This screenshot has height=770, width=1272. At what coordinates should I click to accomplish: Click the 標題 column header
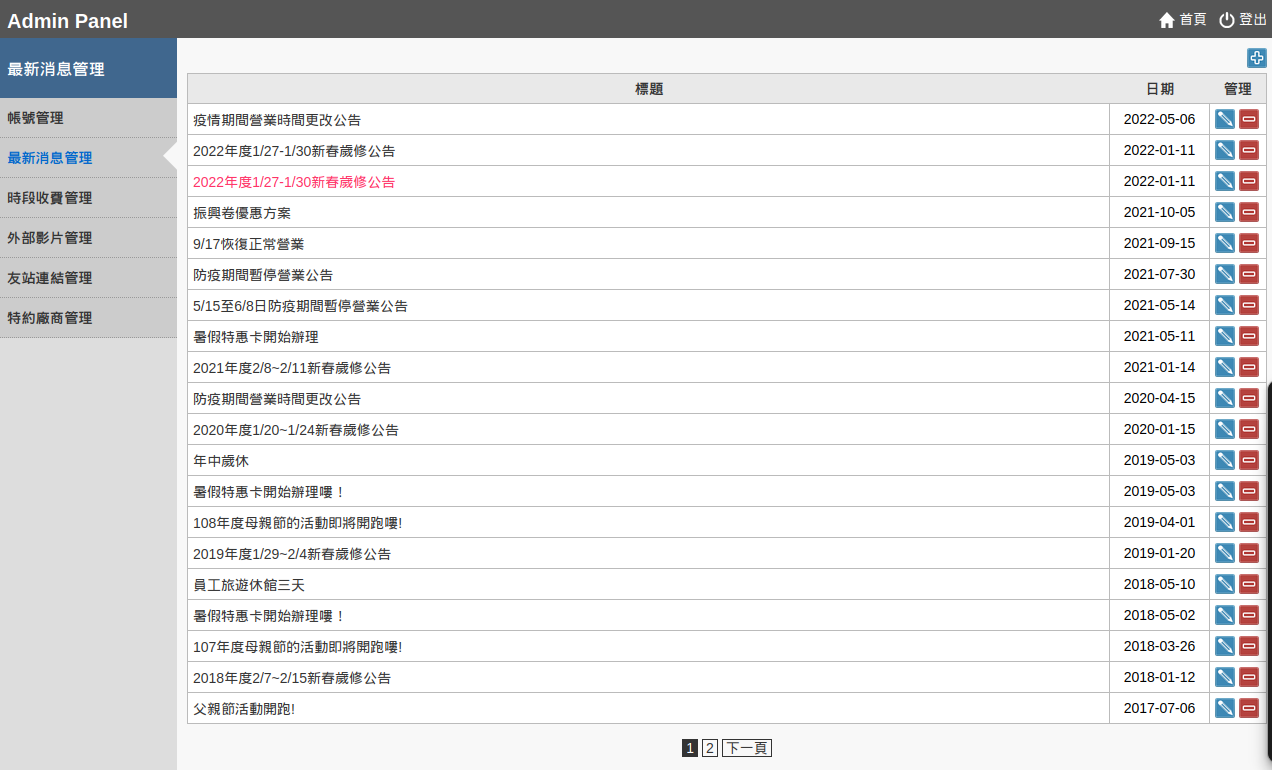click(649, 89)
